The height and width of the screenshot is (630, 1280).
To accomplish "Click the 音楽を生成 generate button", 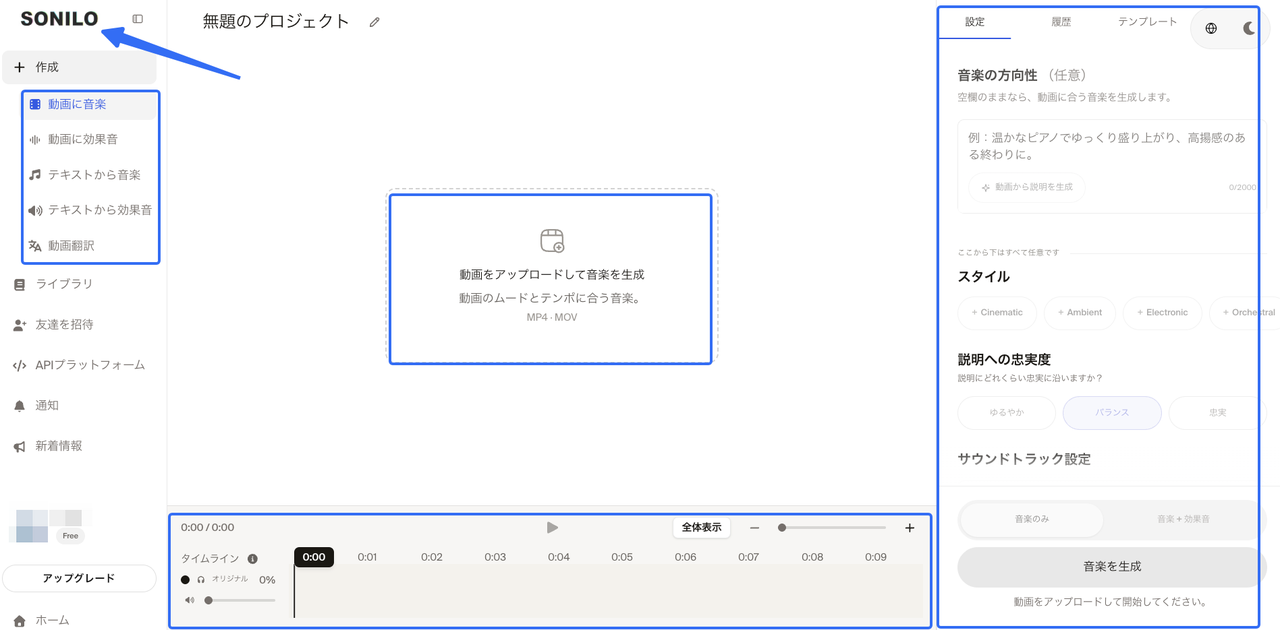I will tap(1112, 567).
